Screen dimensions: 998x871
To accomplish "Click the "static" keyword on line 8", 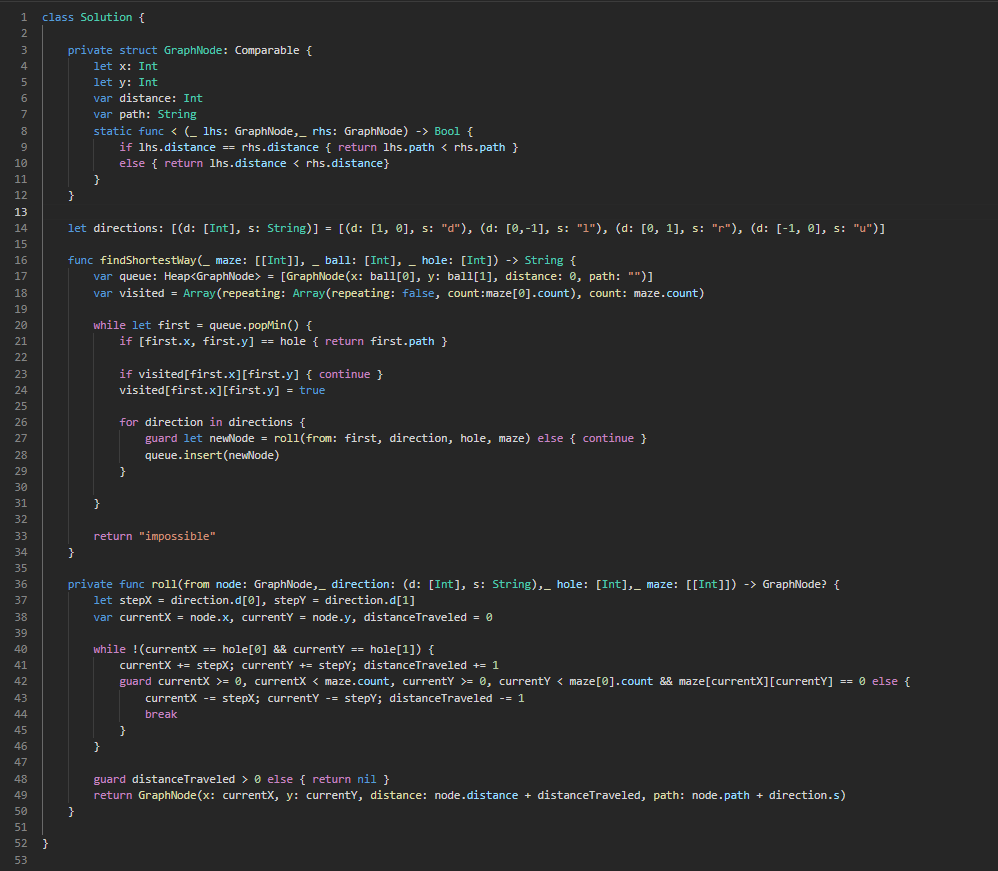I will pos(113,131).
